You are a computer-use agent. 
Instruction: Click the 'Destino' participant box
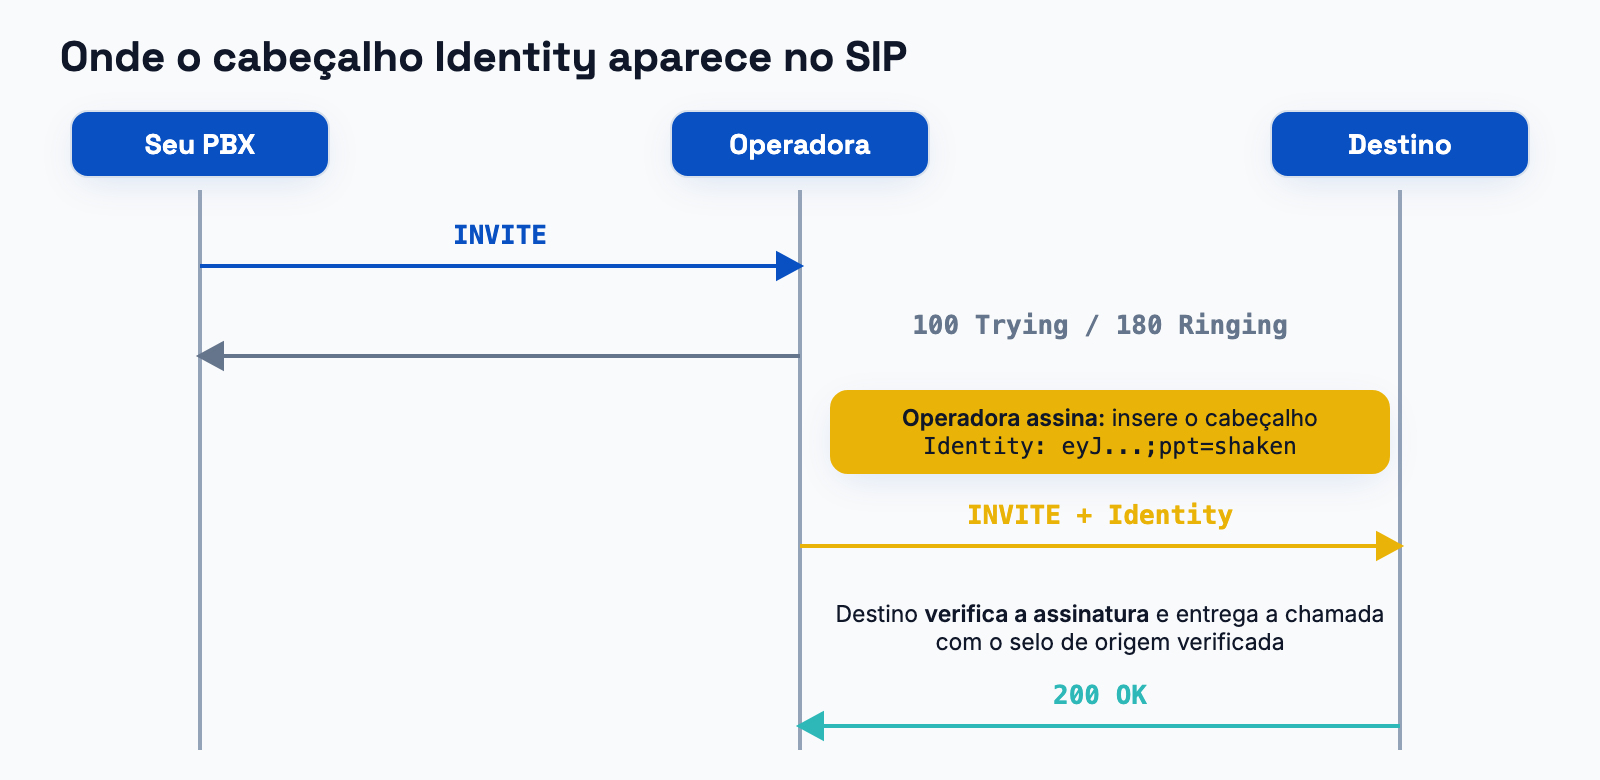click(1400, 144)
